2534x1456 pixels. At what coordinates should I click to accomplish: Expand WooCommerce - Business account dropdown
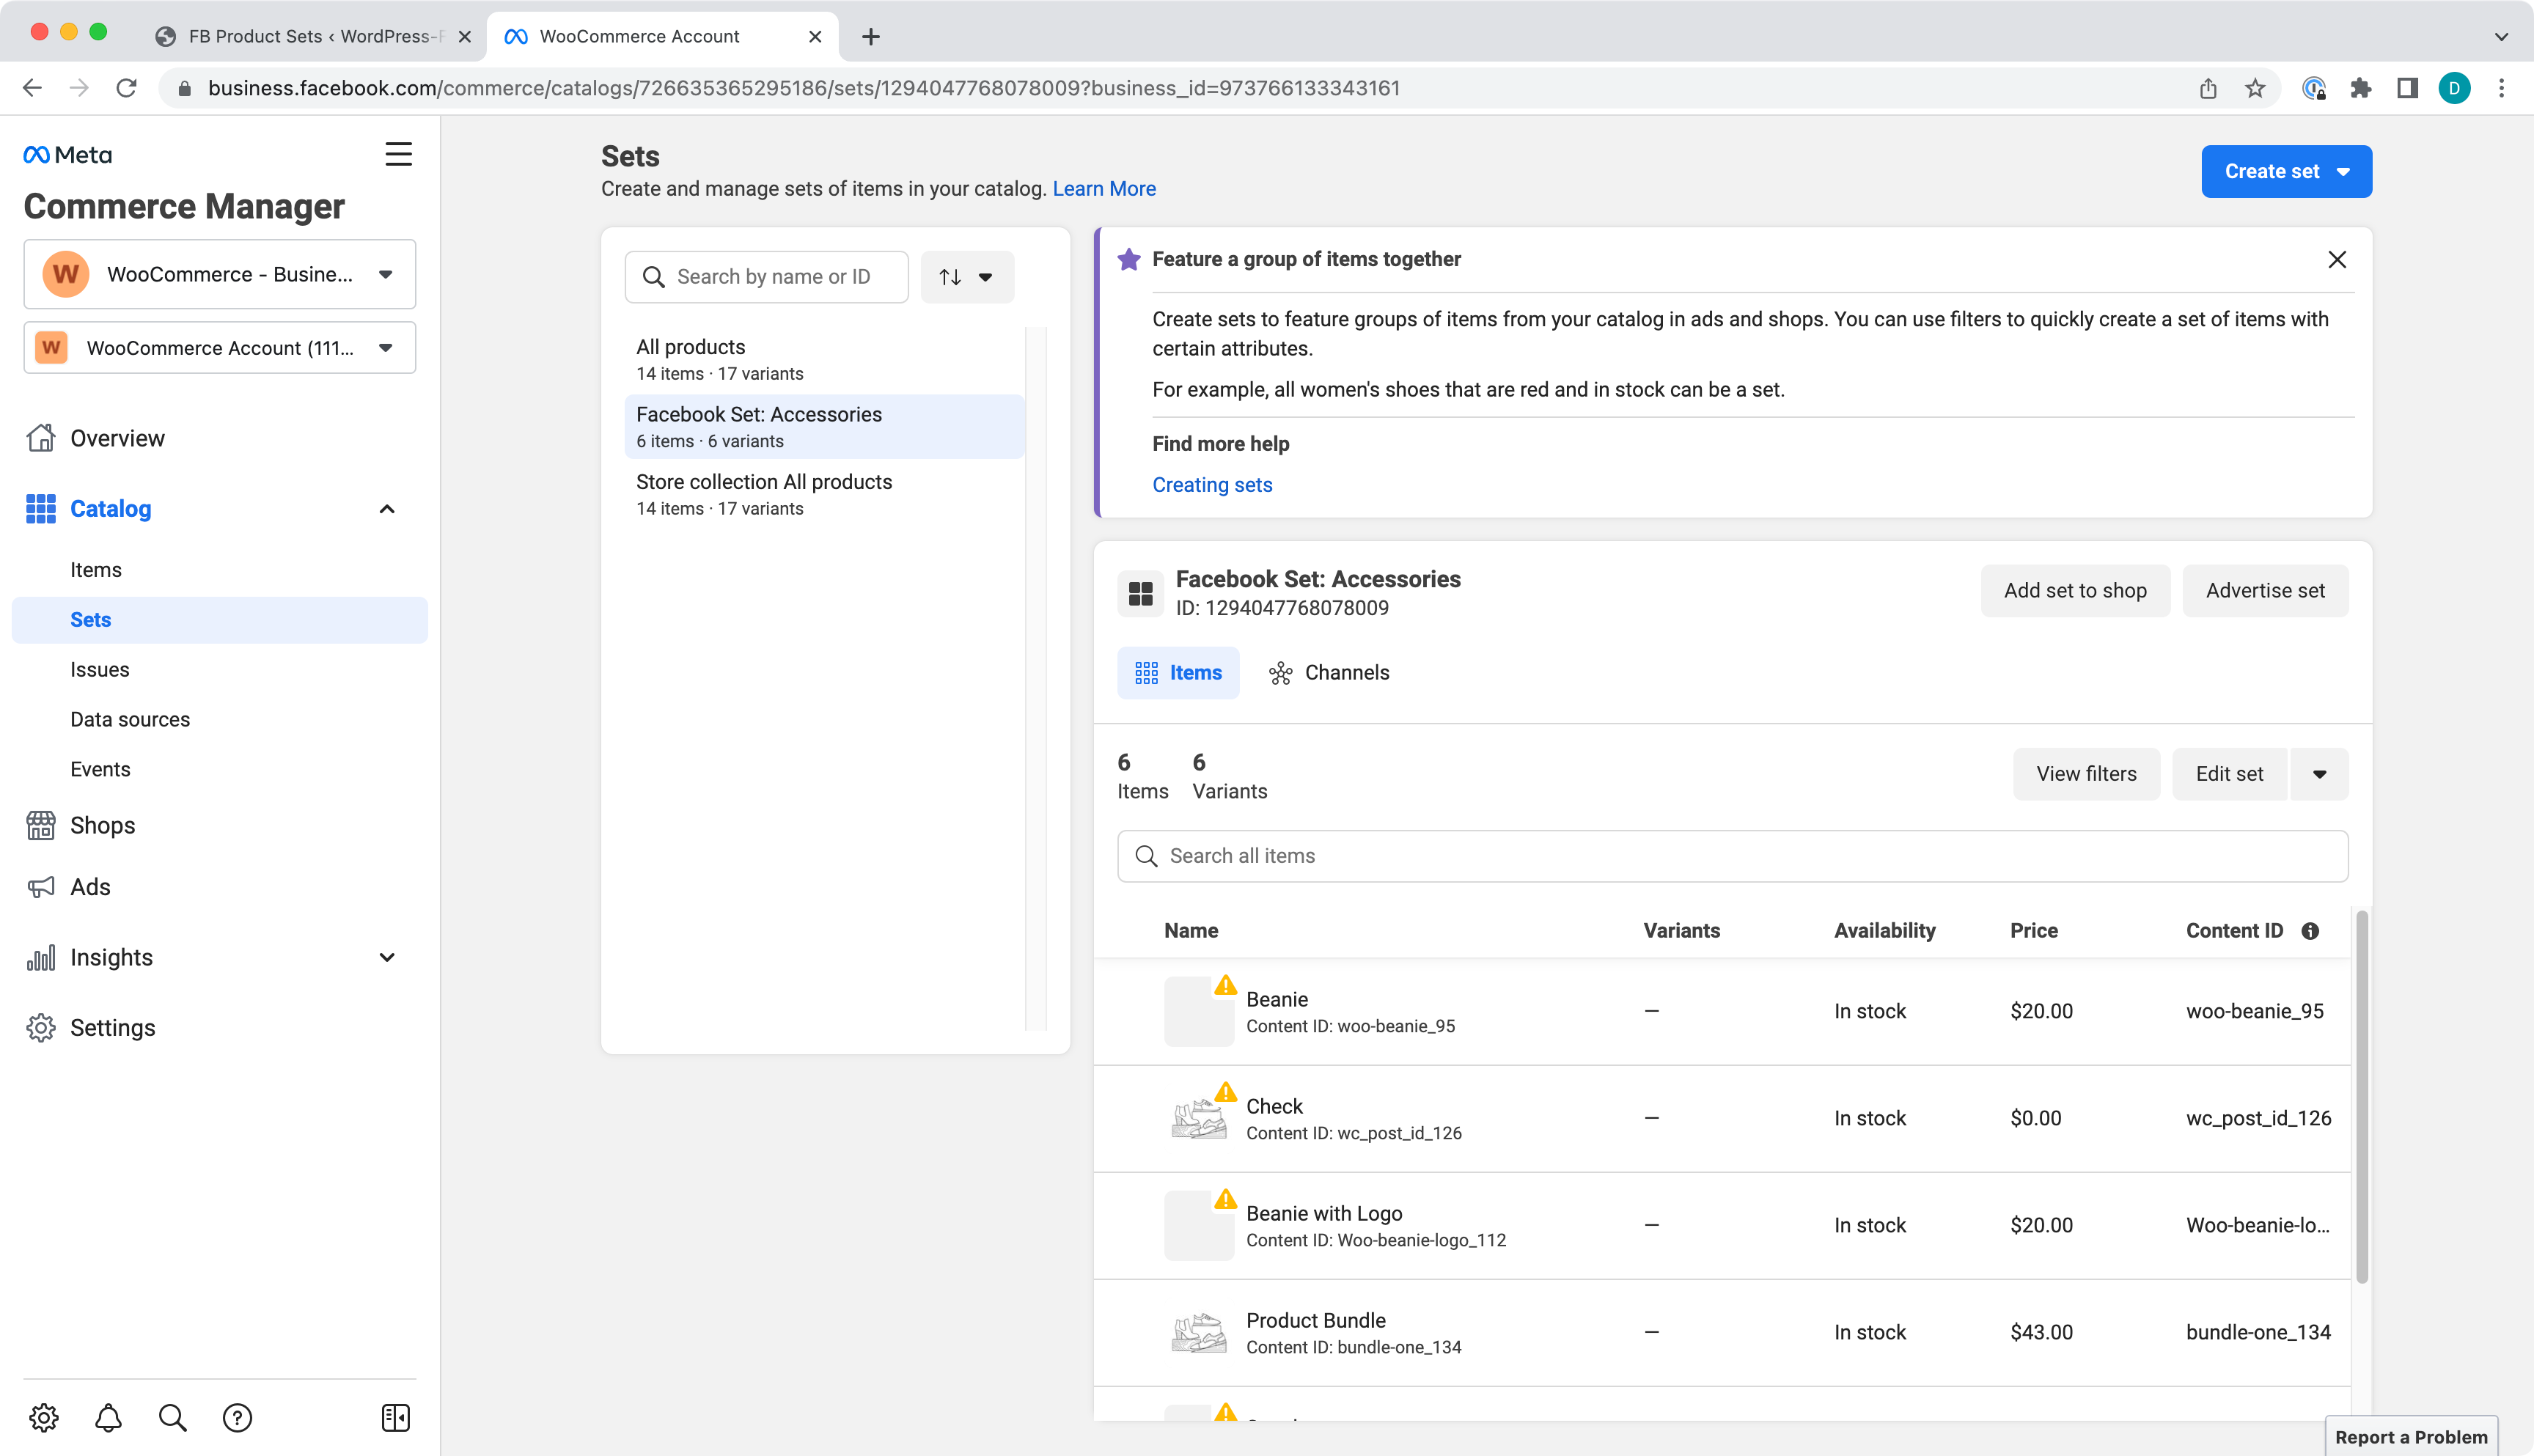pyautogui.click(x=220, y=274)
